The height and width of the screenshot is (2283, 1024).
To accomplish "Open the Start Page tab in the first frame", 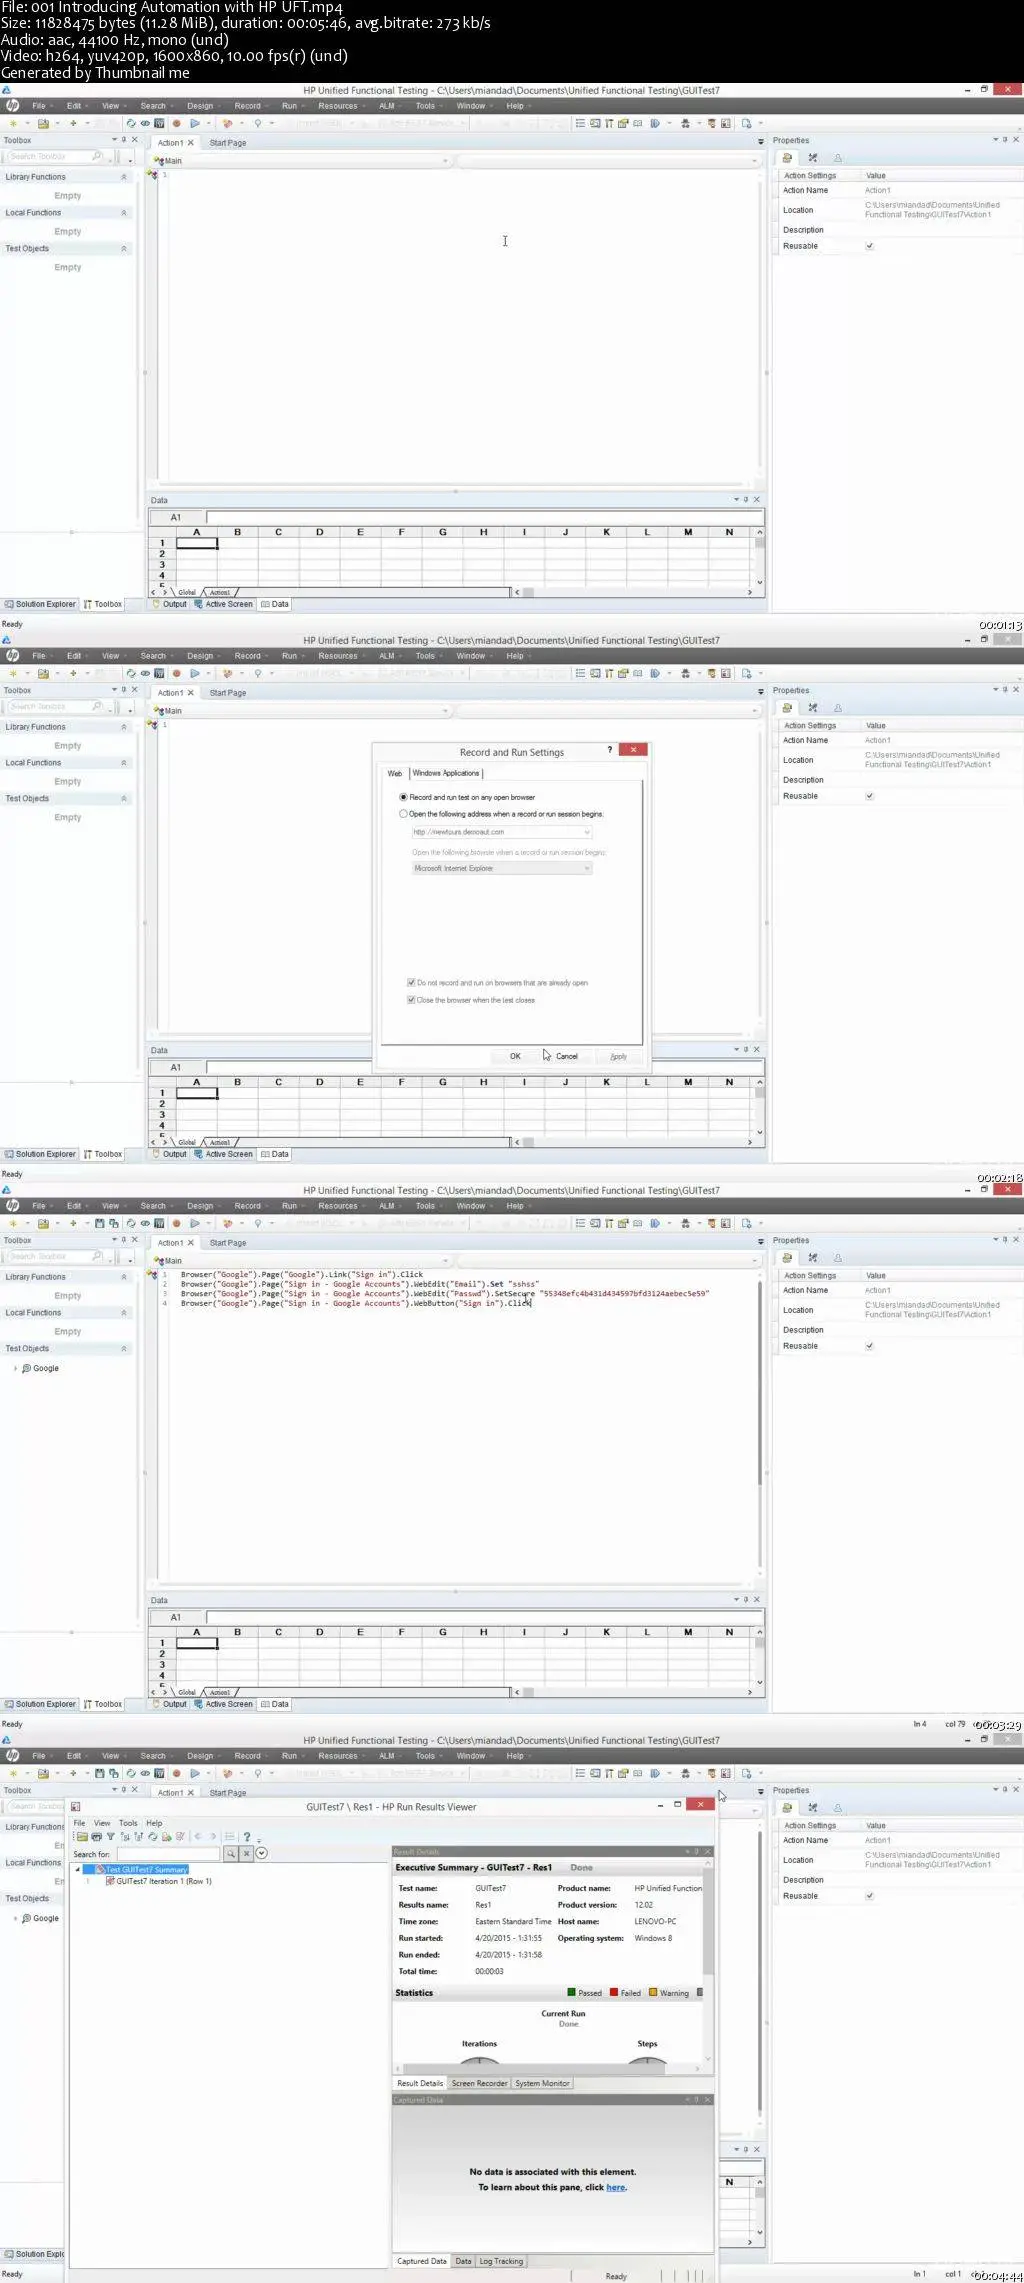I will (x=228, y=143).
